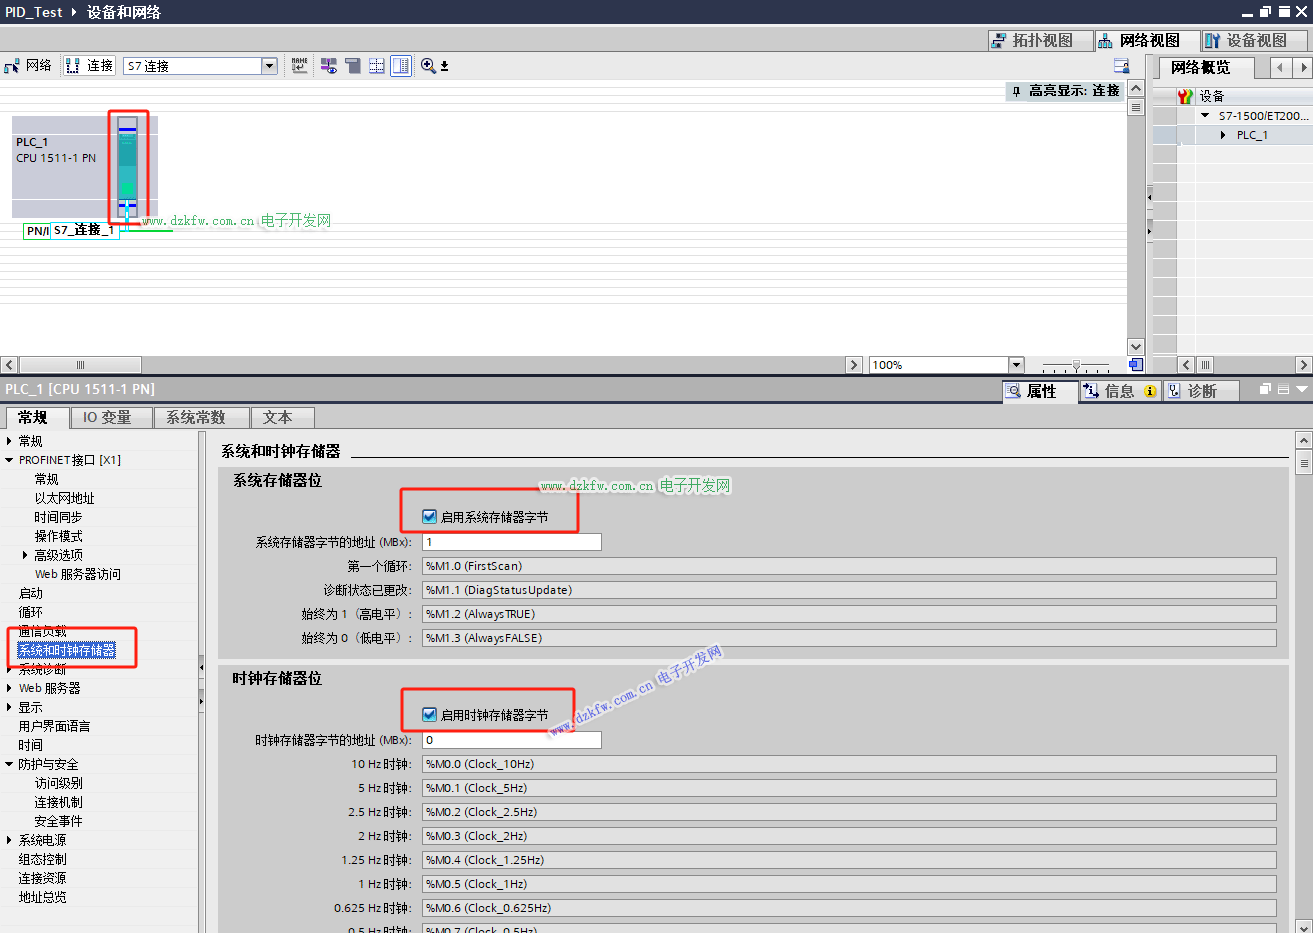Select 地址总览 in the tree

pyautogui.click(x=42, y=897)
